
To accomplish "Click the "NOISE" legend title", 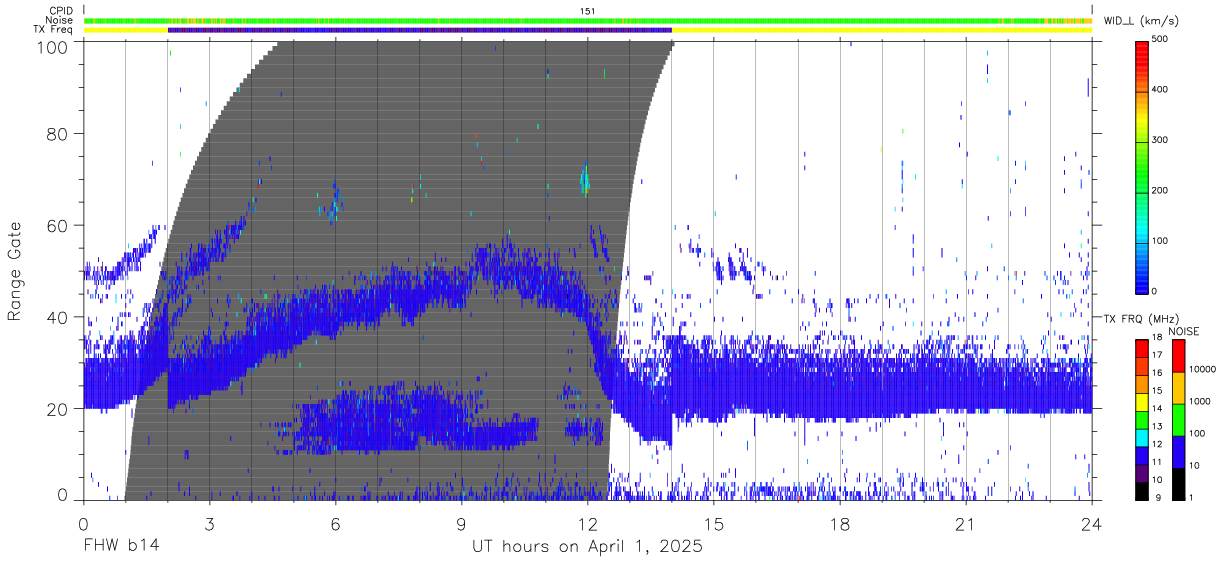I will tap(1183, 331).
